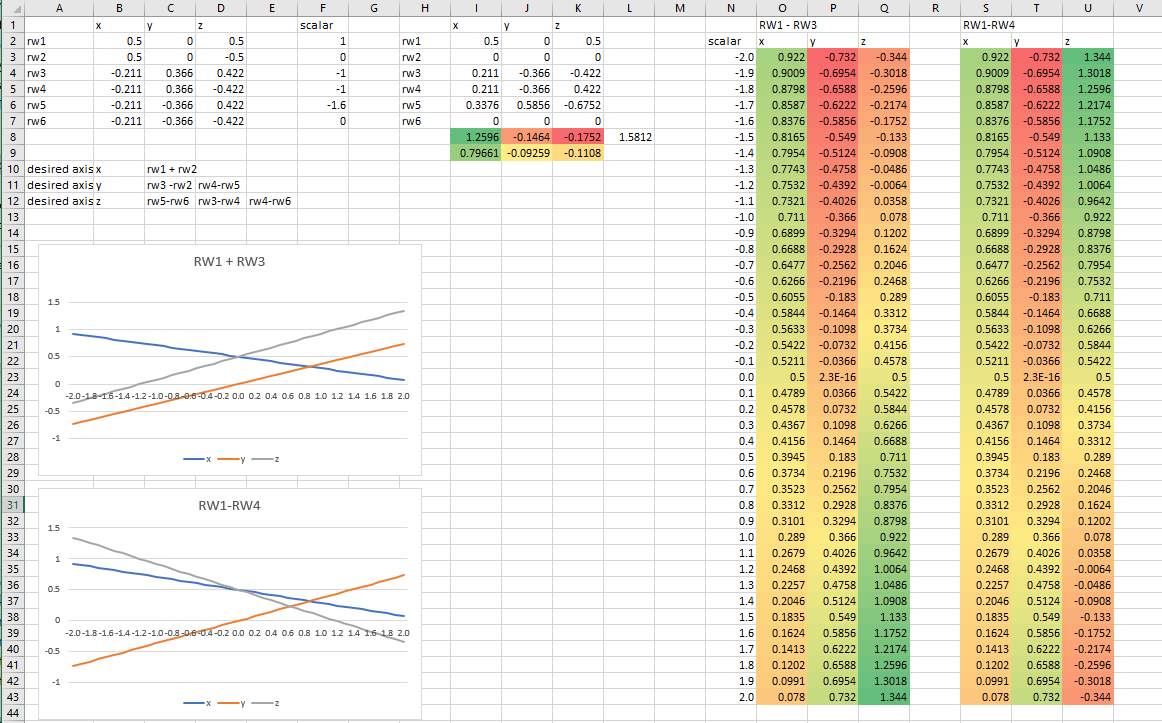
Task: Select the cell with 0.79661
Action: (475, 153)
